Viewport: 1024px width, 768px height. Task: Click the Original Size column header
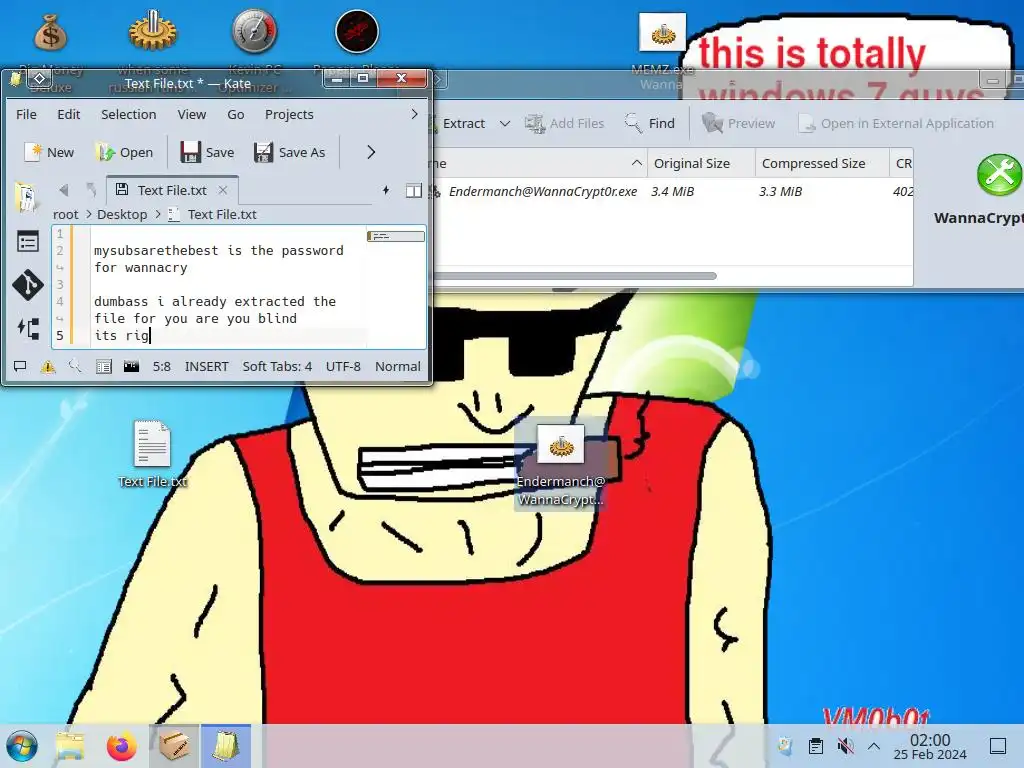tap(701, 163)
